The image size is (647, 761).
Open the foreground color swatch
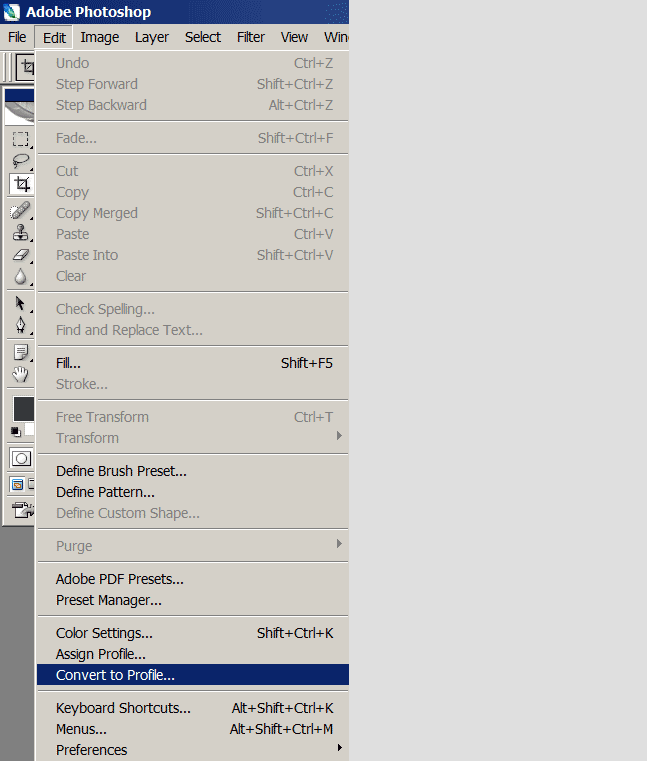[x=22, y=408]
